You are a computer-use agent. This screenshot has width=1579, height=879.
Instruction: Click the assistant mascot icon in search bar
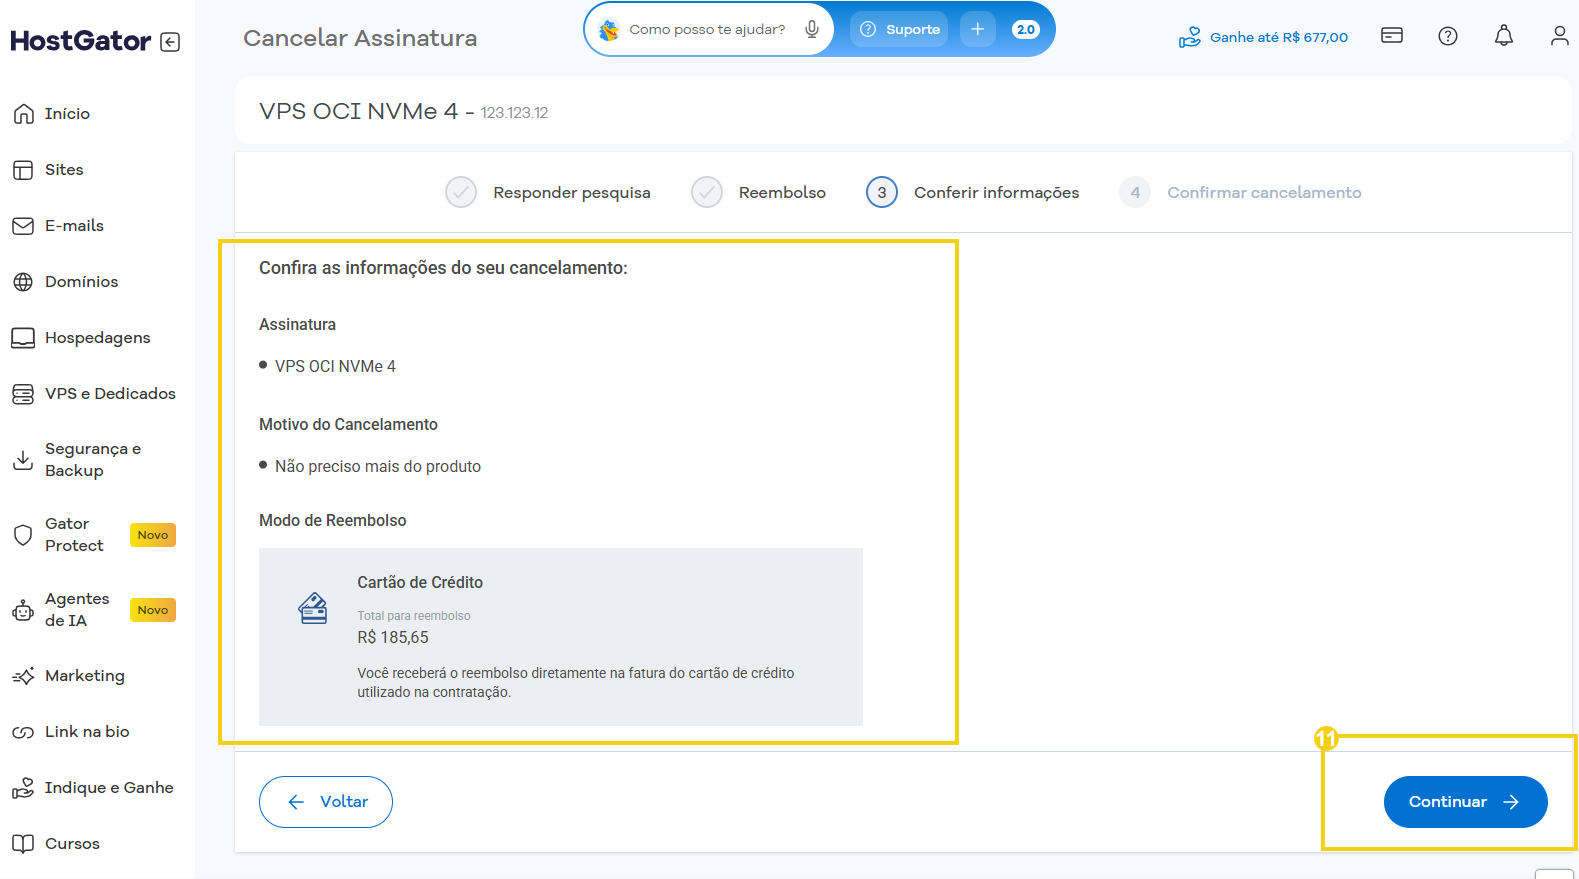point(609,30)
